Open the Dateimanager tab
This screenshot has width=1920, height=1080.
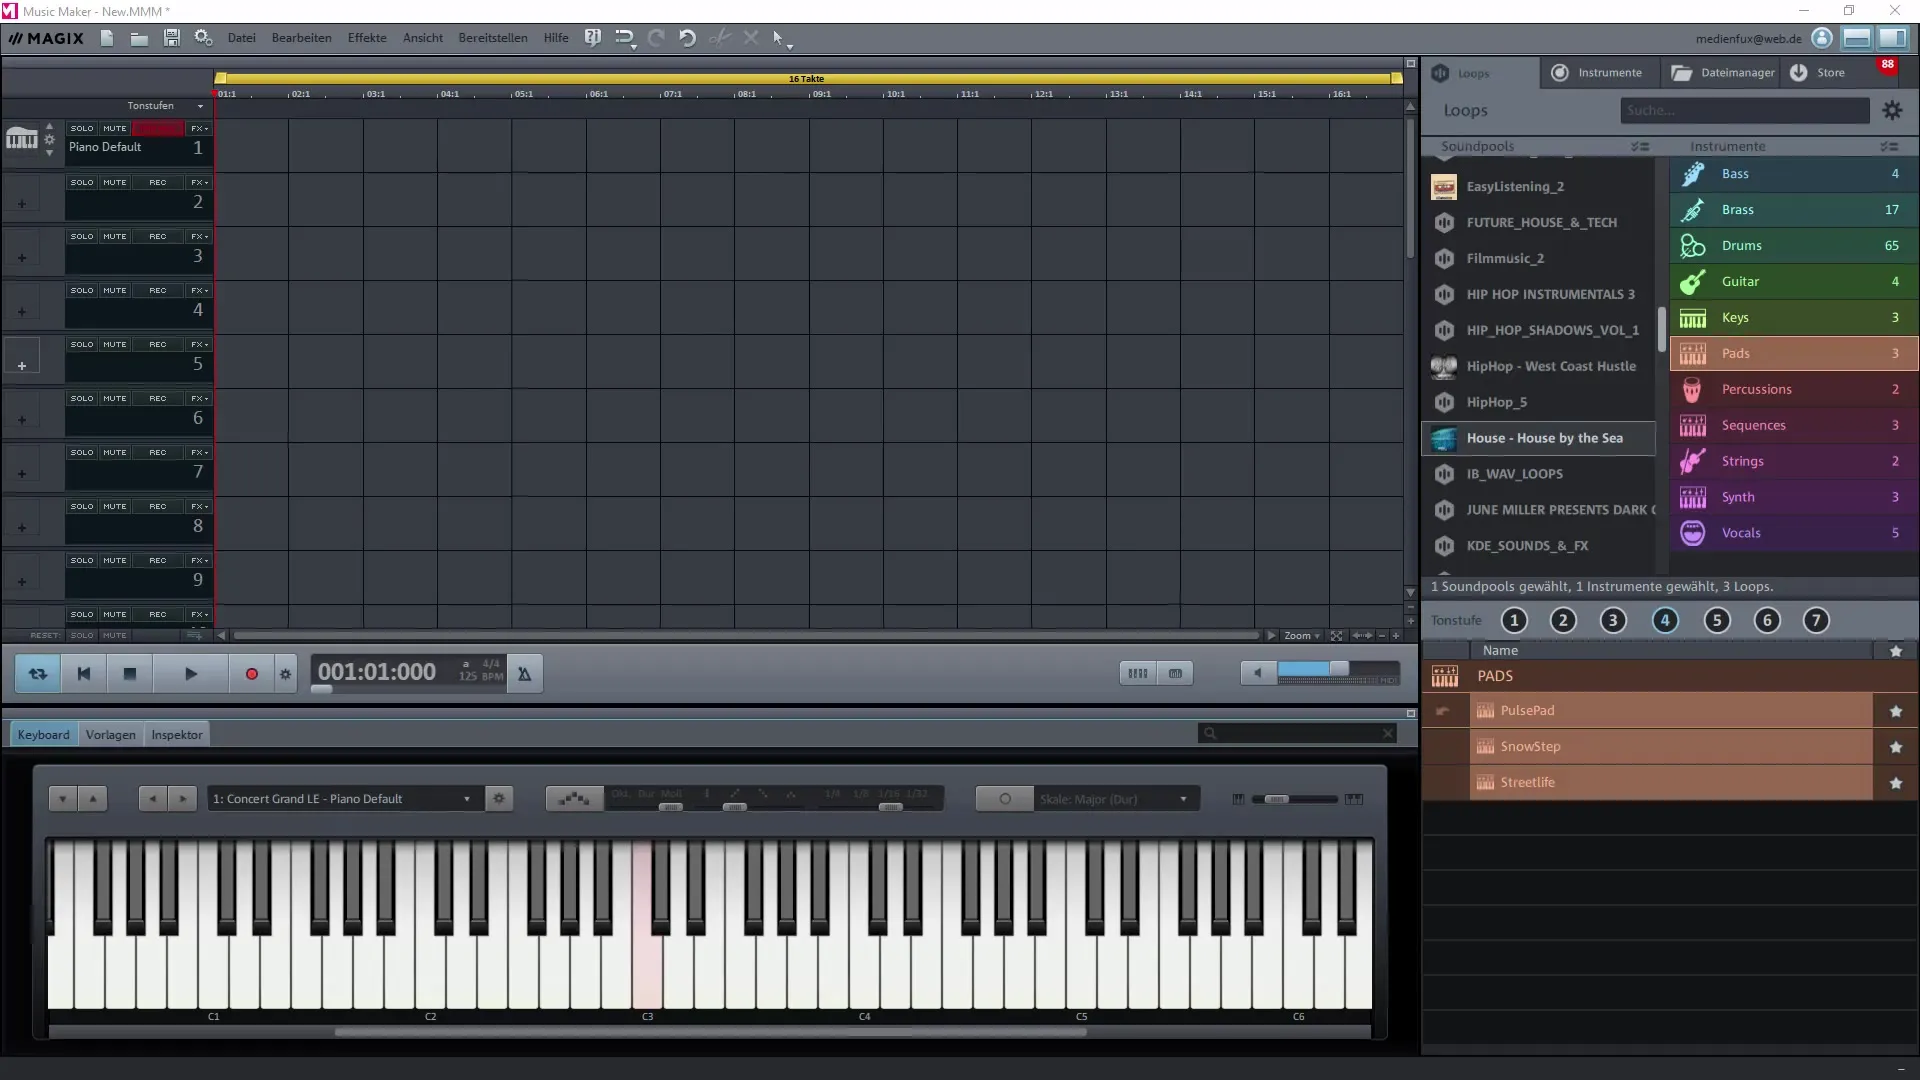(x=1723, y=72)
